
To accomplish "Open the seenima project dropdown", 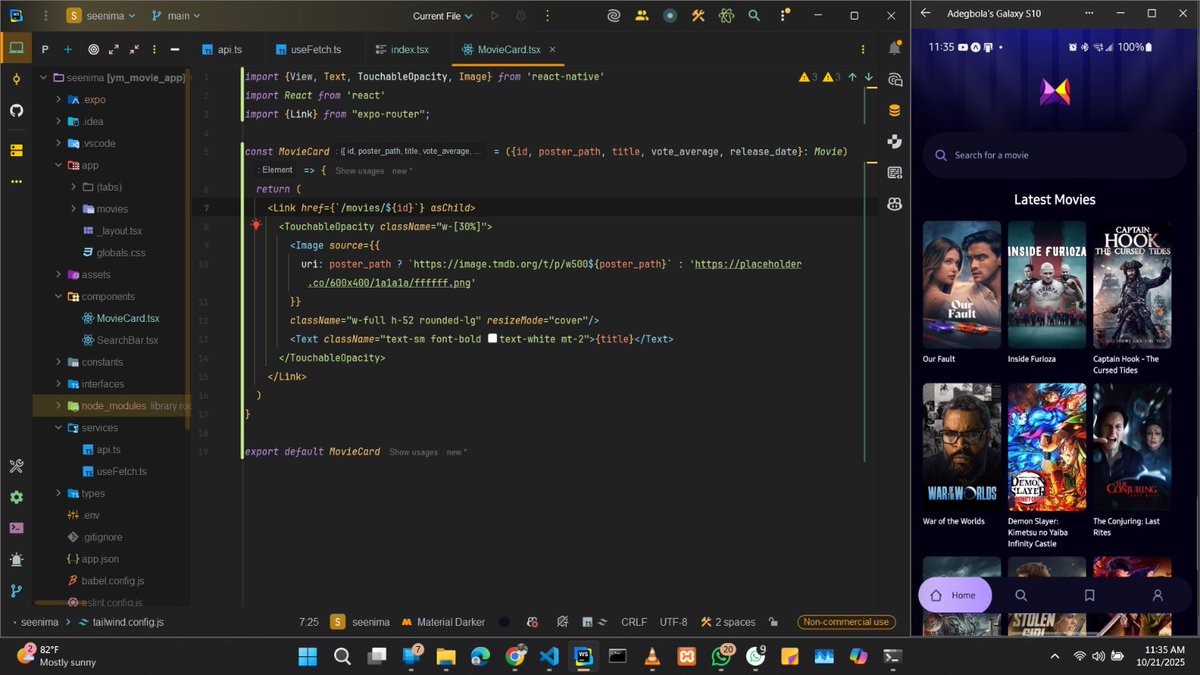I will tap(102, 16).
